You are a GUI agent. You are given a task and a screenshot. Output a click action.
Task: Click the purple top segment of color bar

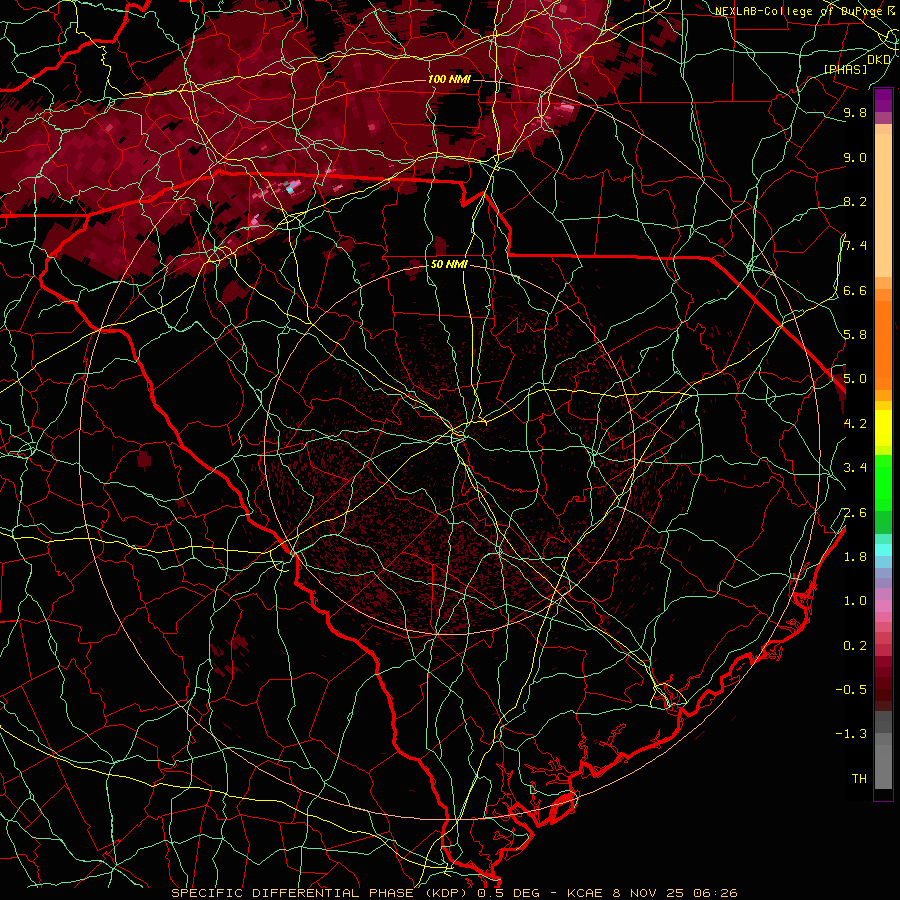(883, 100)
